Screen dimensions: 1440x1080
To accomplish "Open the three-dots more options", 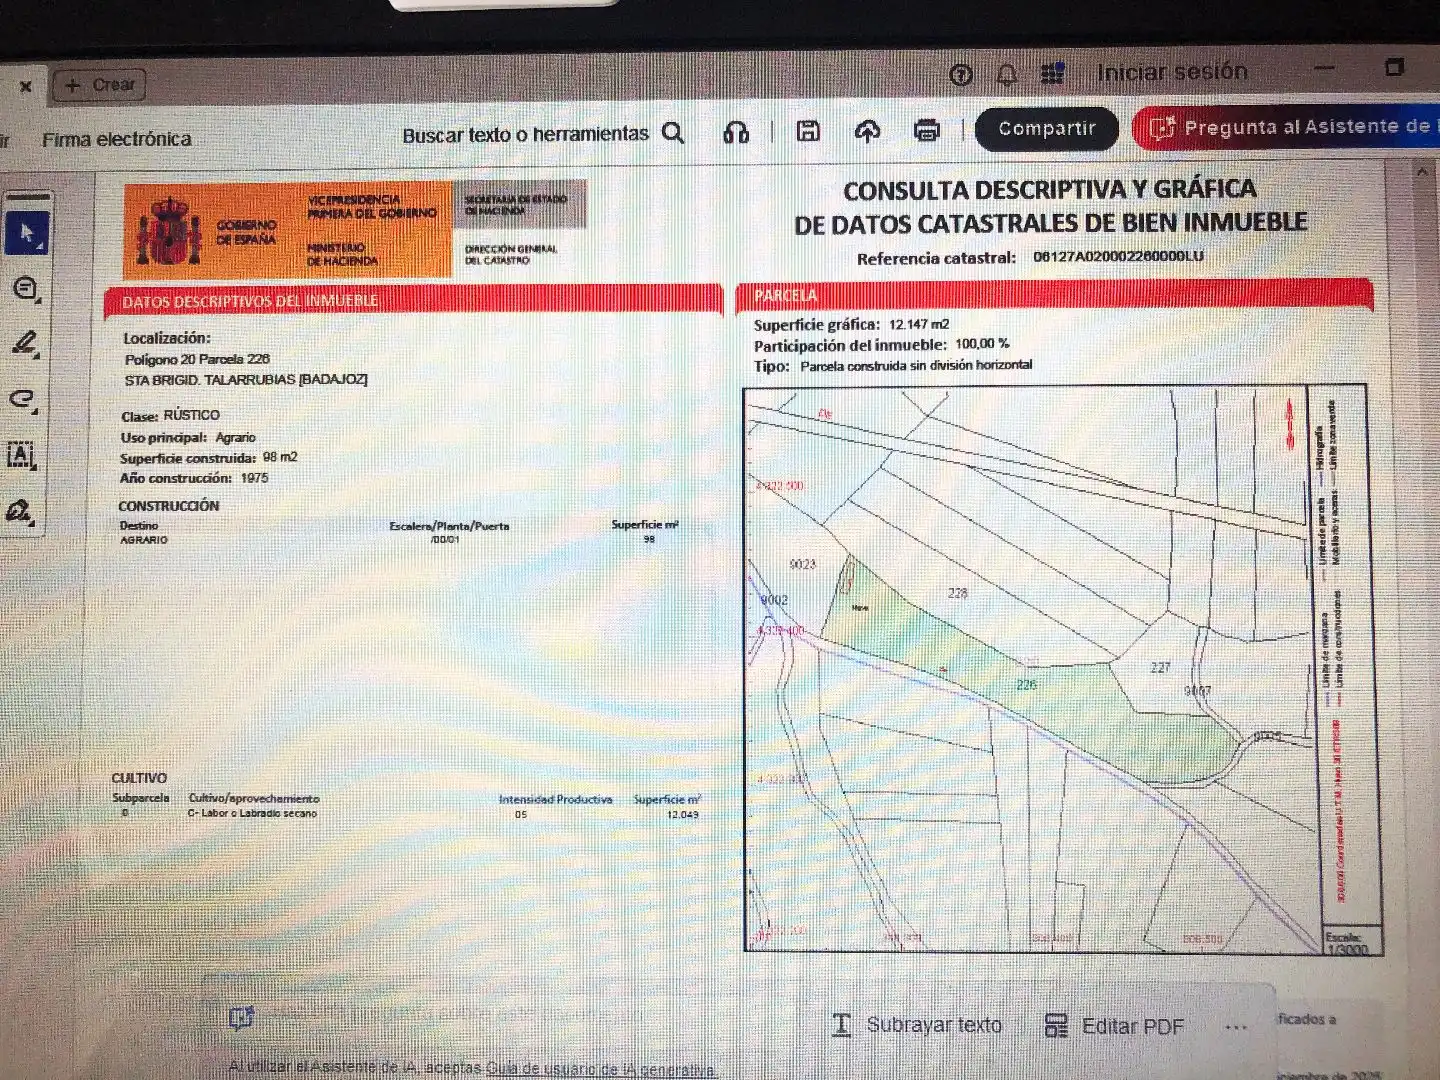I will (1236, 1027).
